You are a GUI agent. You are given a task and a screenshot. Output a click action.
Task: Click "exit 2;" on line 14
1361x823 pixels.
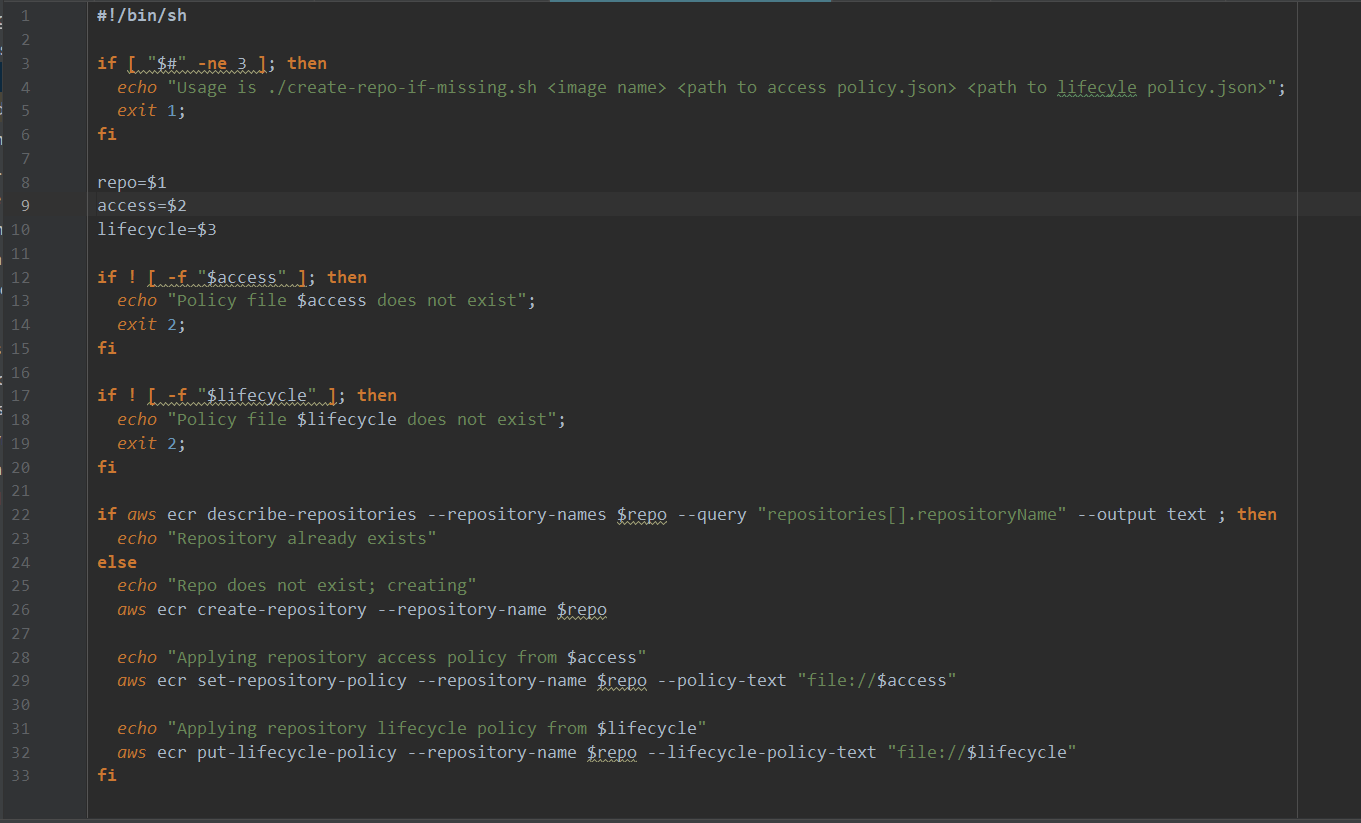point(152,325)
